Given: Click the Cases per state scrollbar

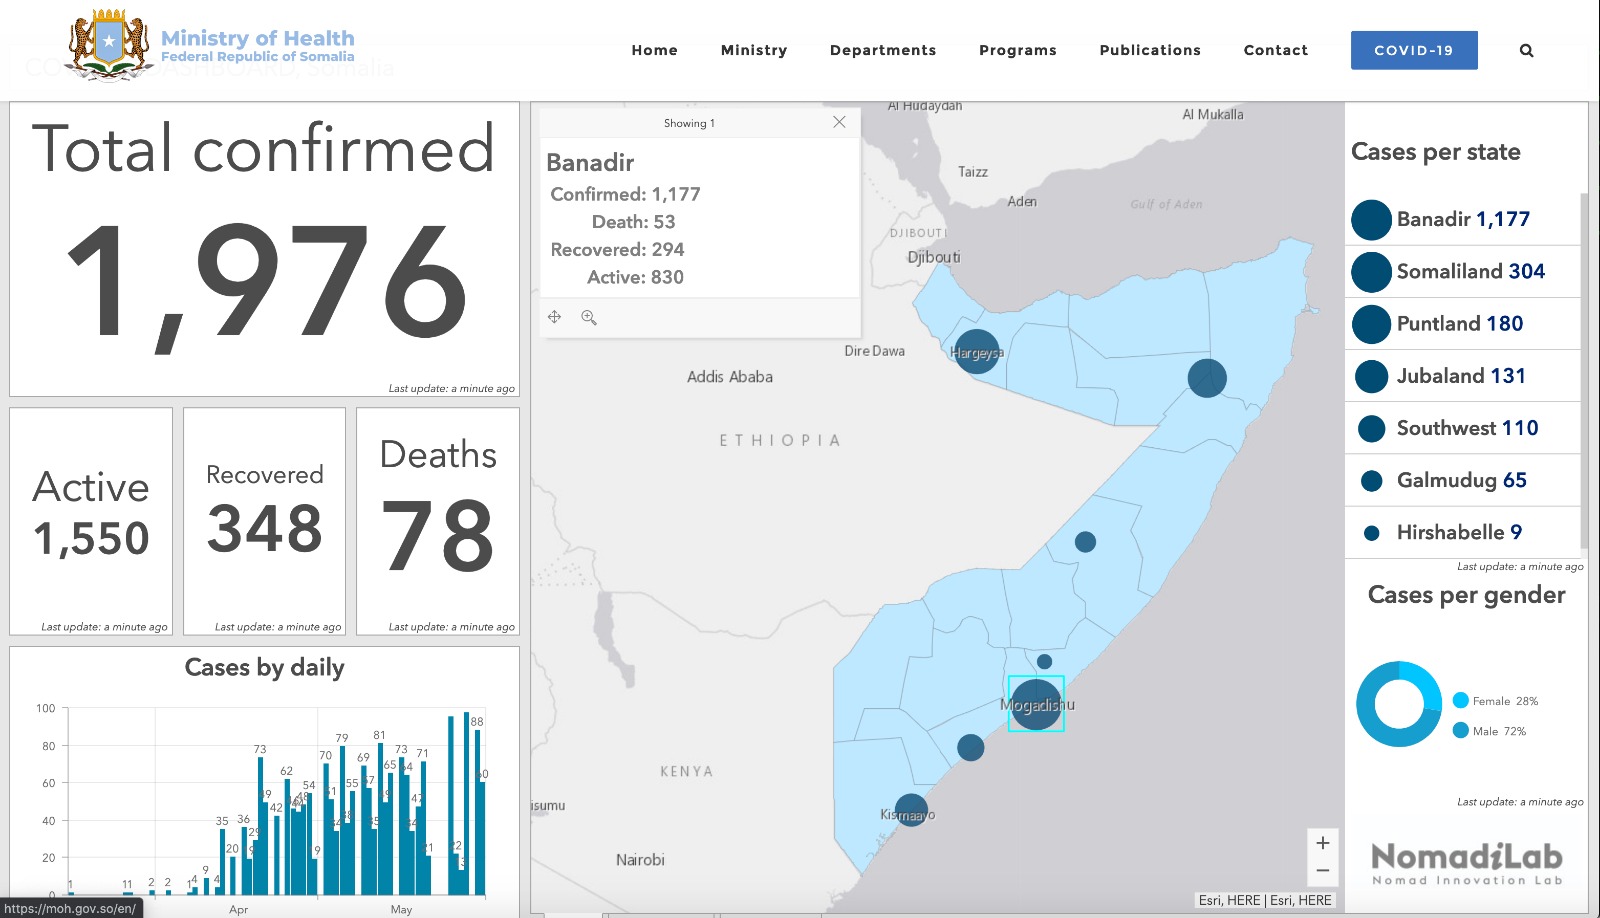Looking at the screenshot, I should coord(1583,370).
